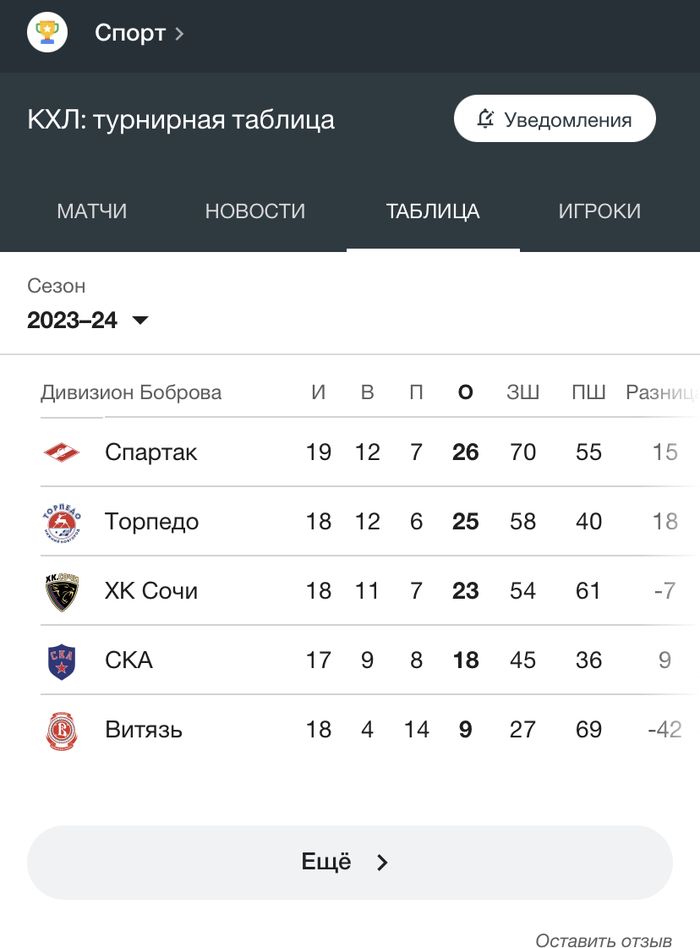Image resolution: width=700 pixels, height=948 pixels.
Task: Click the Spartak team logo
Action: coord(62,452)
